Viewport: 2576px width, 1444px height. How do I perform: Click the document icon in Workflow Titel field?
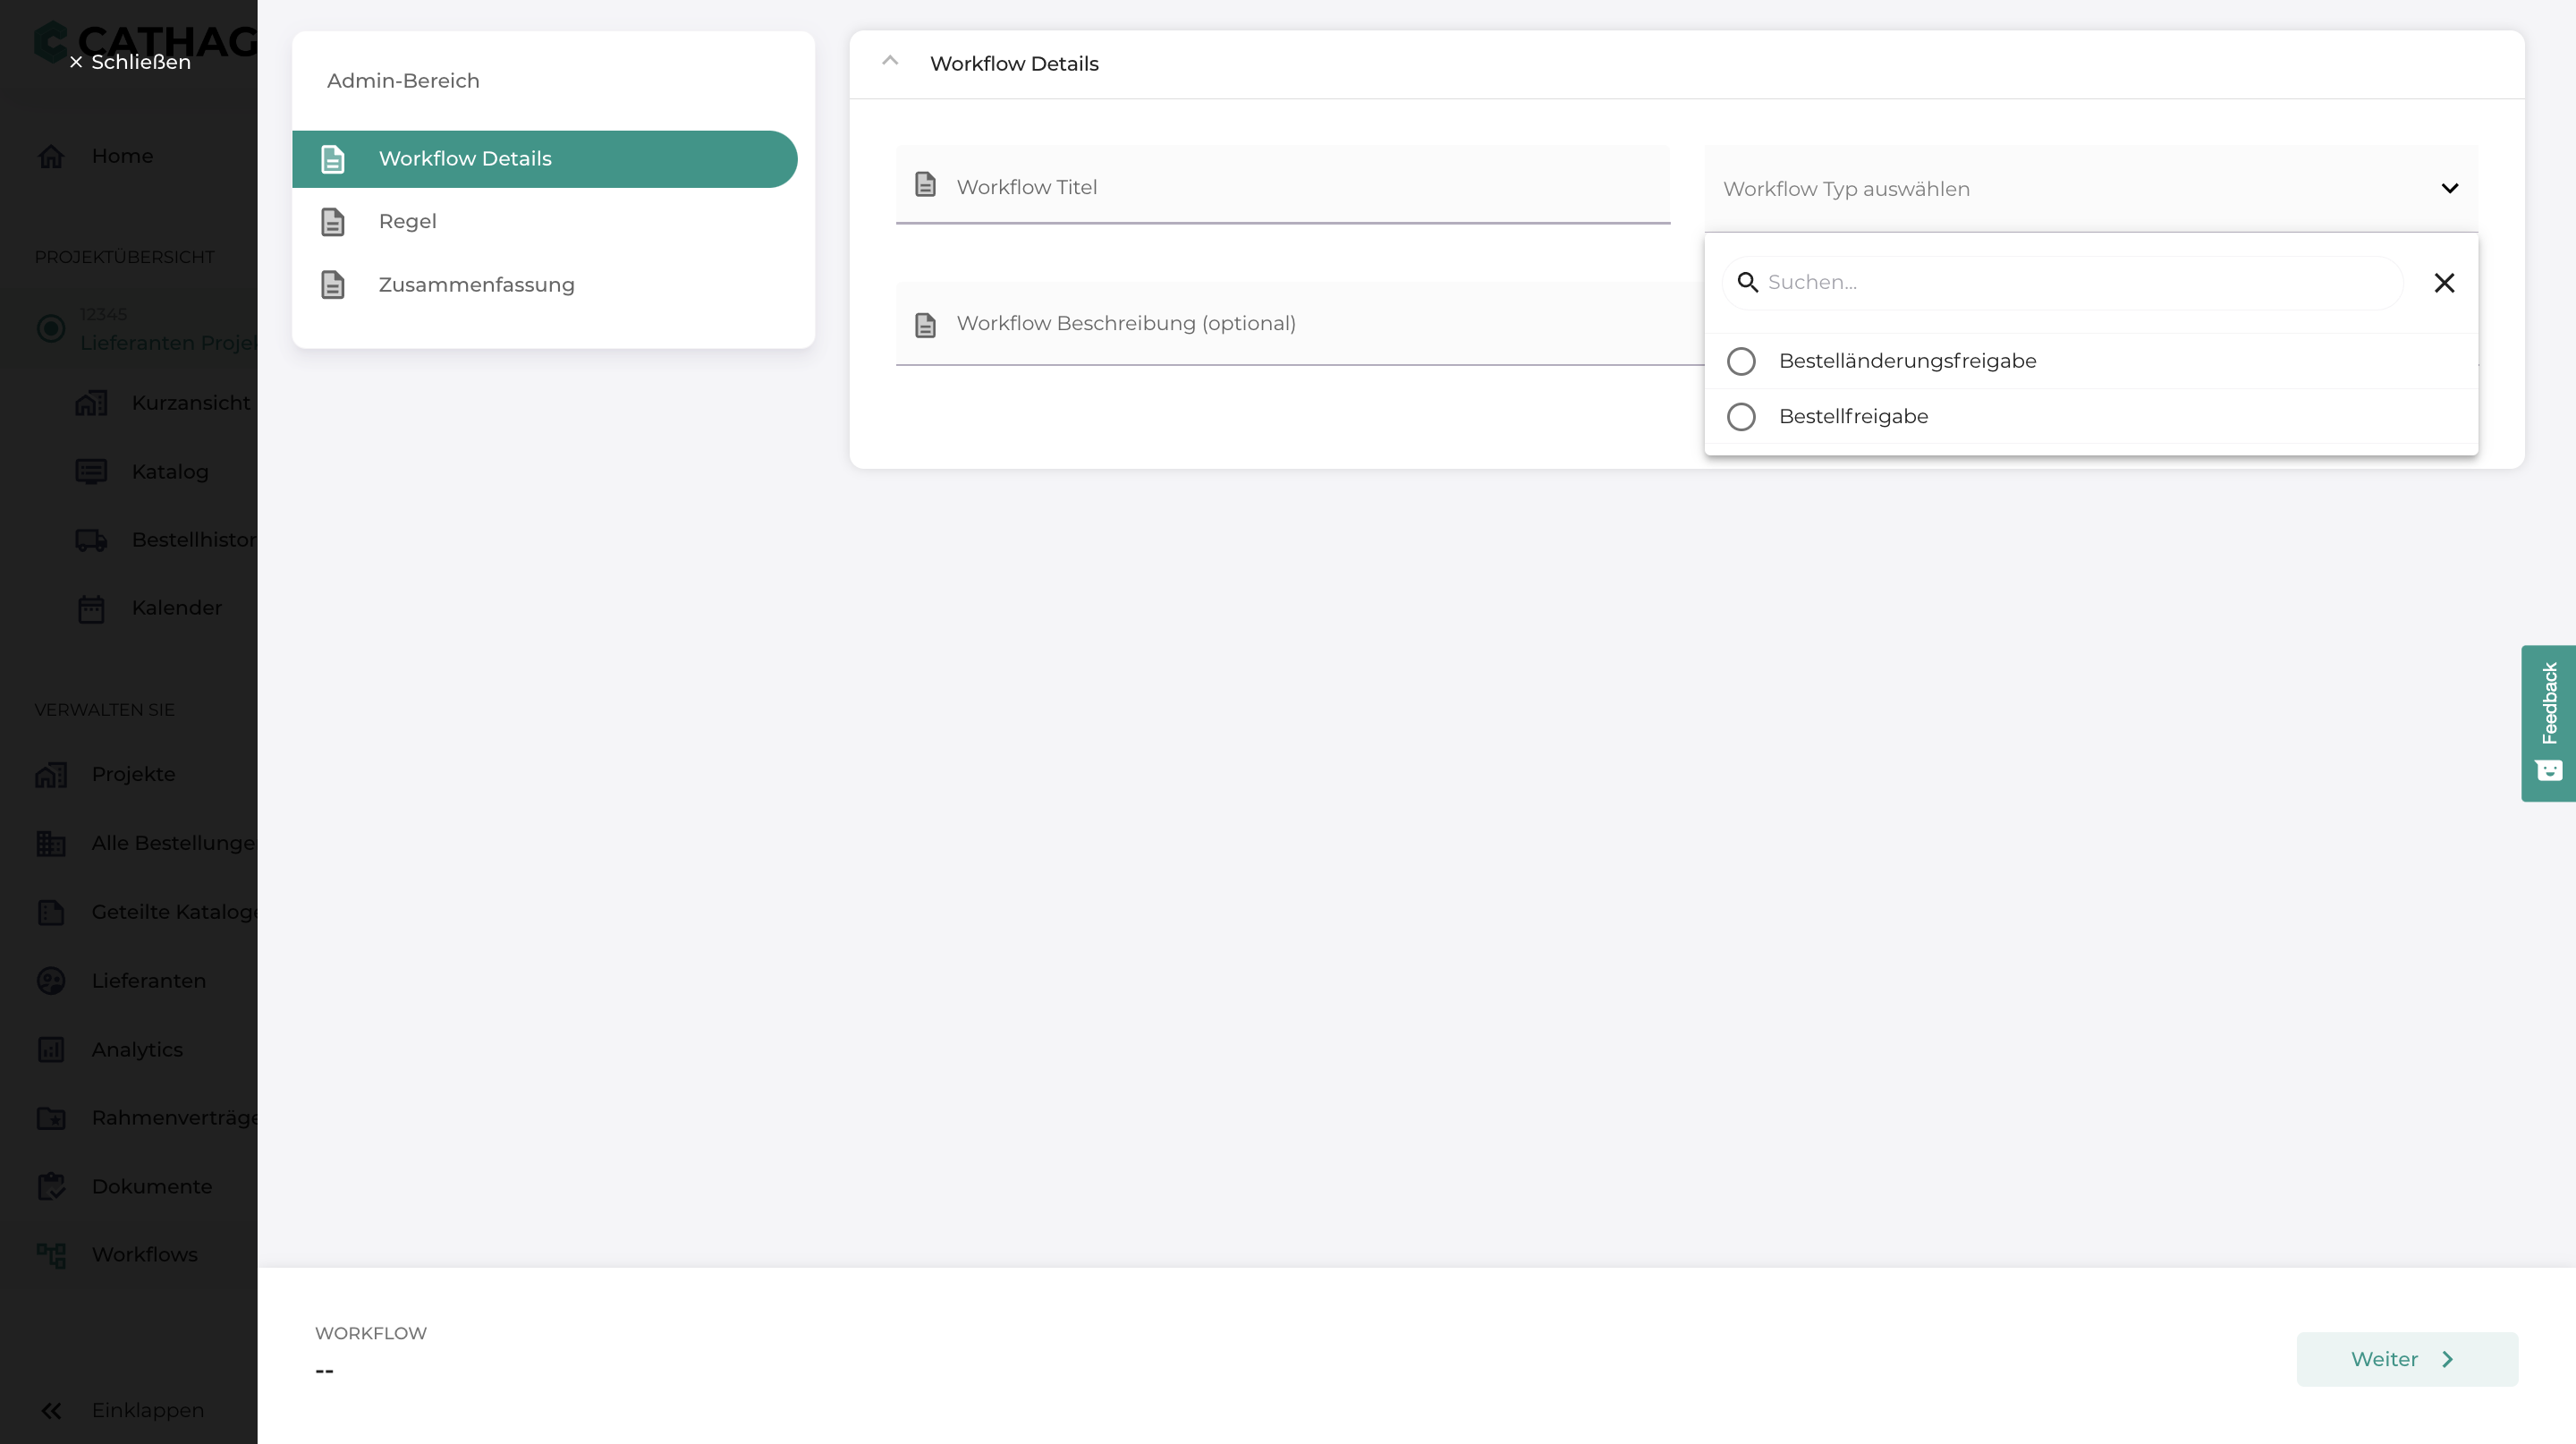(x=926, y=184)
